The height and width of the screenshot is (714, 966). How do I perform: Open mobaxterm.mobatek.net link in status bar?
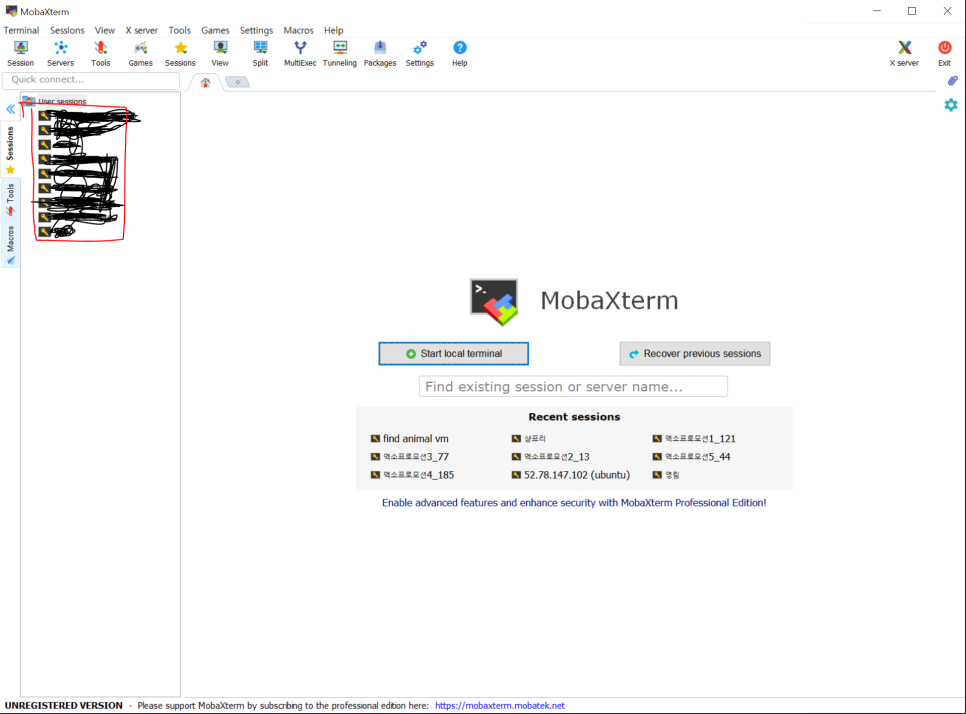[x=500, y=706]
